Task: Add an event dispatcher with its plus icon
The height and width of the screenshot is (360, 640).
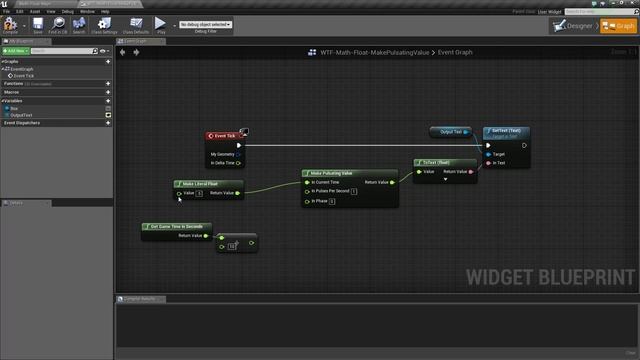Action: pyautogui.click(x=108, y=123)
